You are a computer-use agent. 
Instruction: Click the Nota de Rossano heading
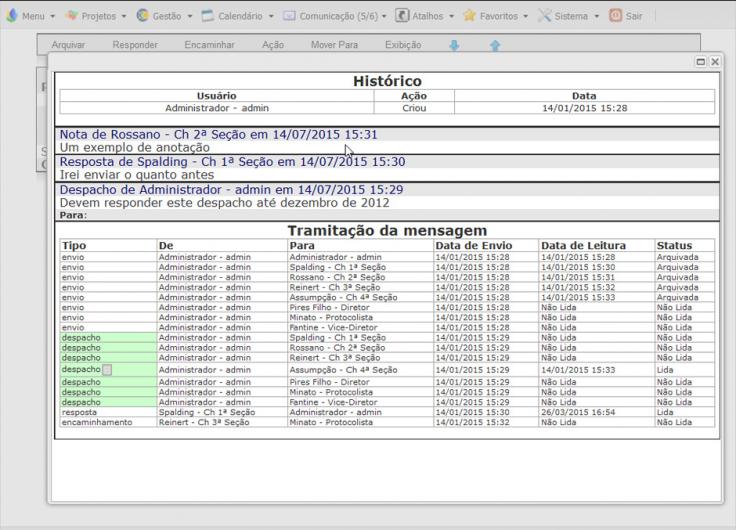tap(218, 134)
